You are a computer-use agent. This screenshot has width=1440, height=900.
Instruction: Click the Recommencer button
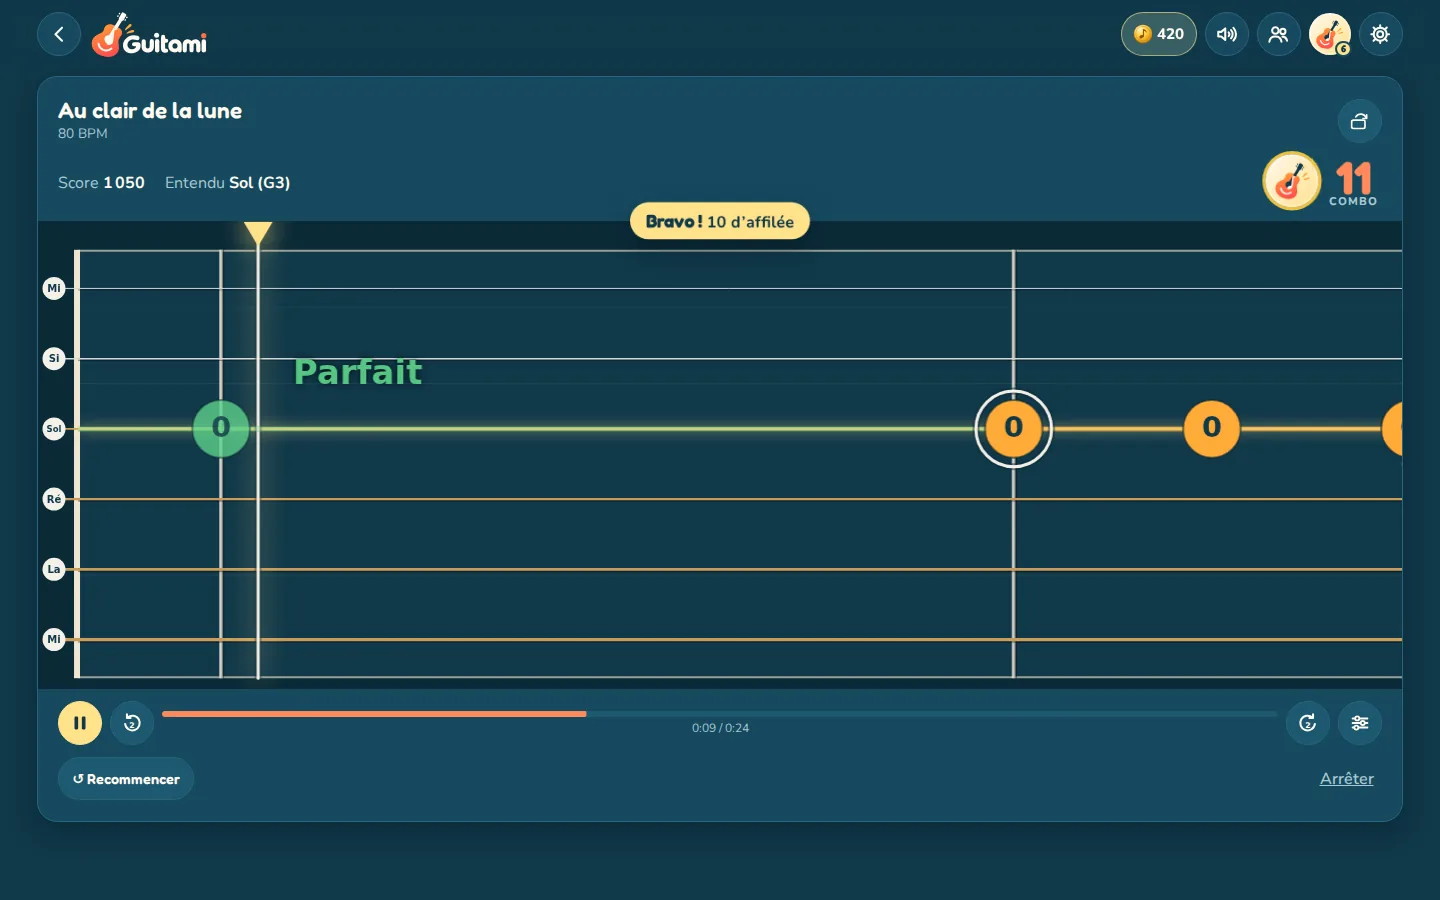coord(126,779)
